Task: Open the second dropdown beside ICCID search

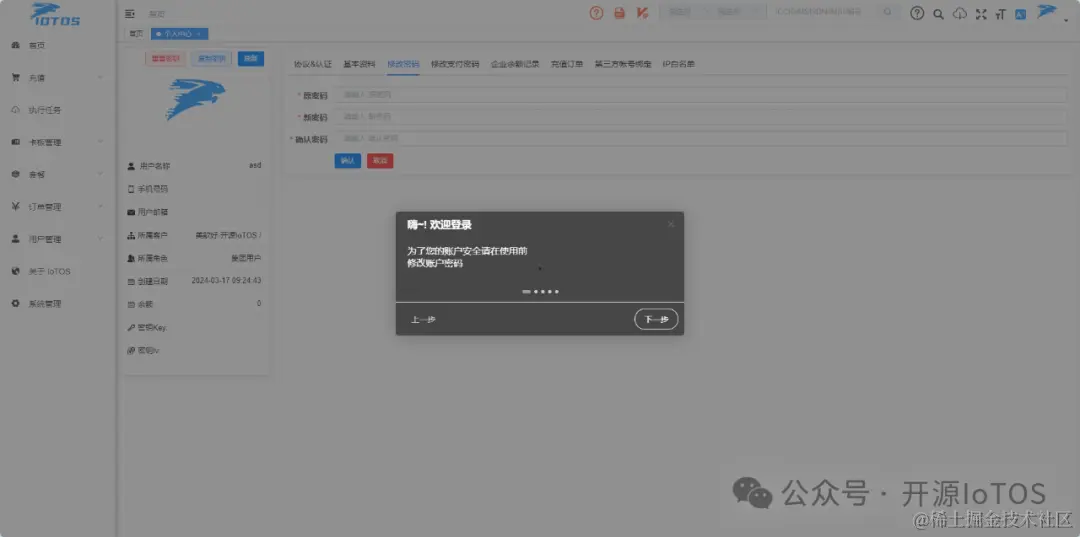Action: click(736, 12)
